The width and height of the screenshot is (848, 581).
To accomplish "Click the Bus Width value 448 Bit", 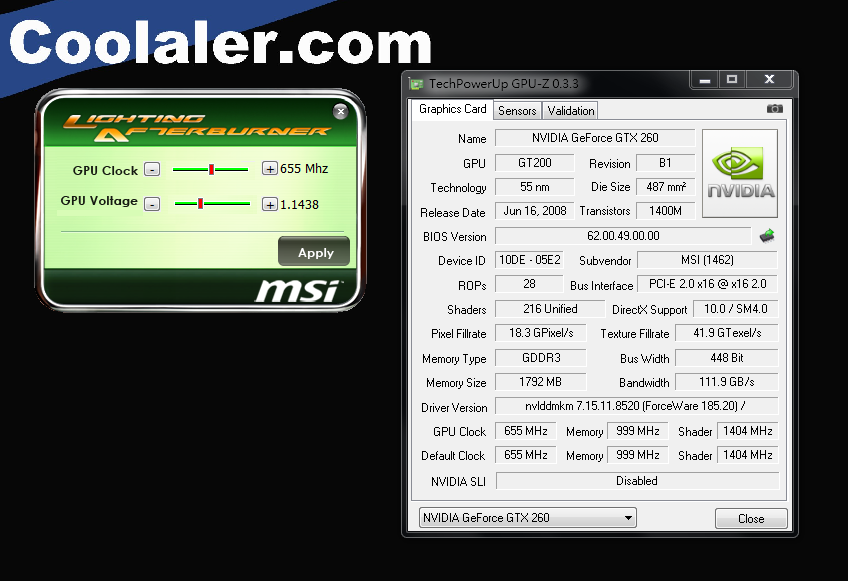I will point(727,358).
